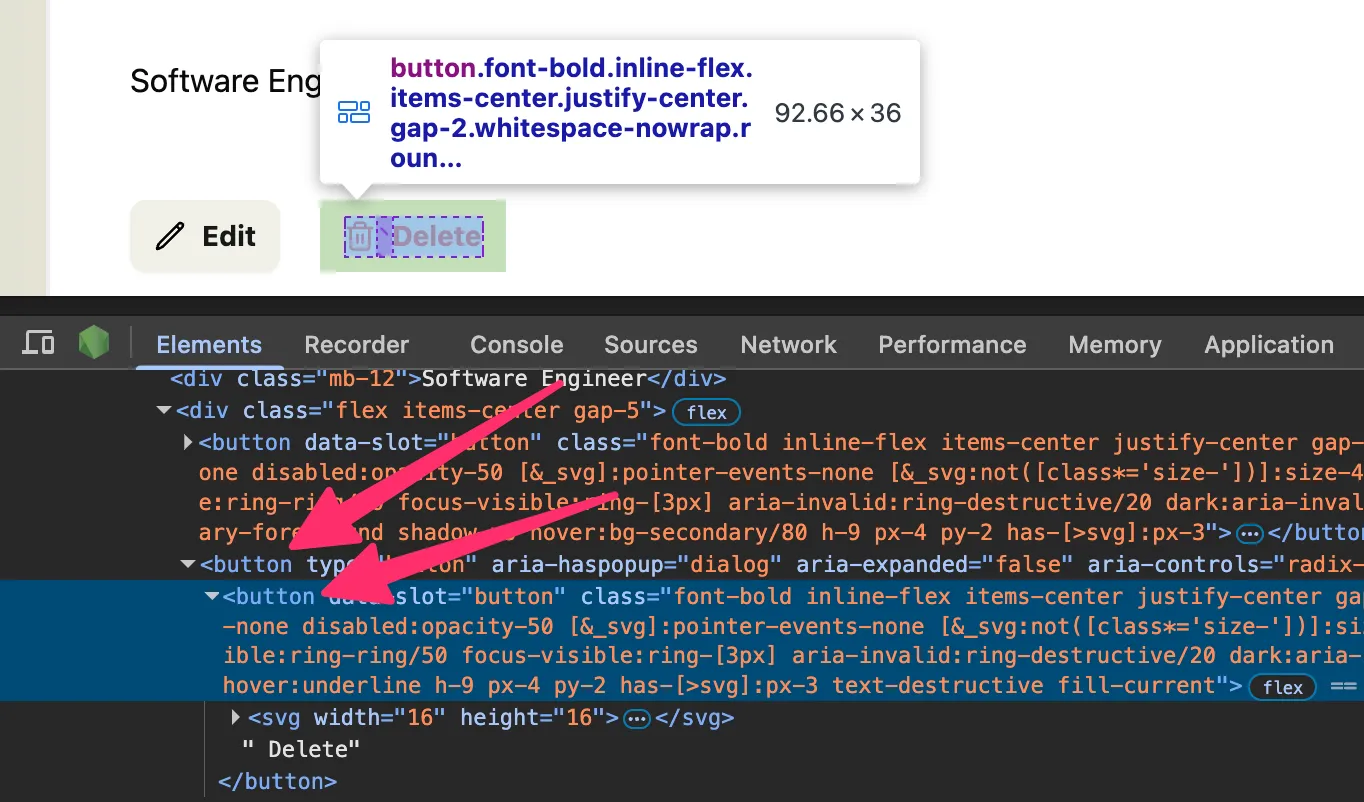Switch to the Console tab

point(516,345)
